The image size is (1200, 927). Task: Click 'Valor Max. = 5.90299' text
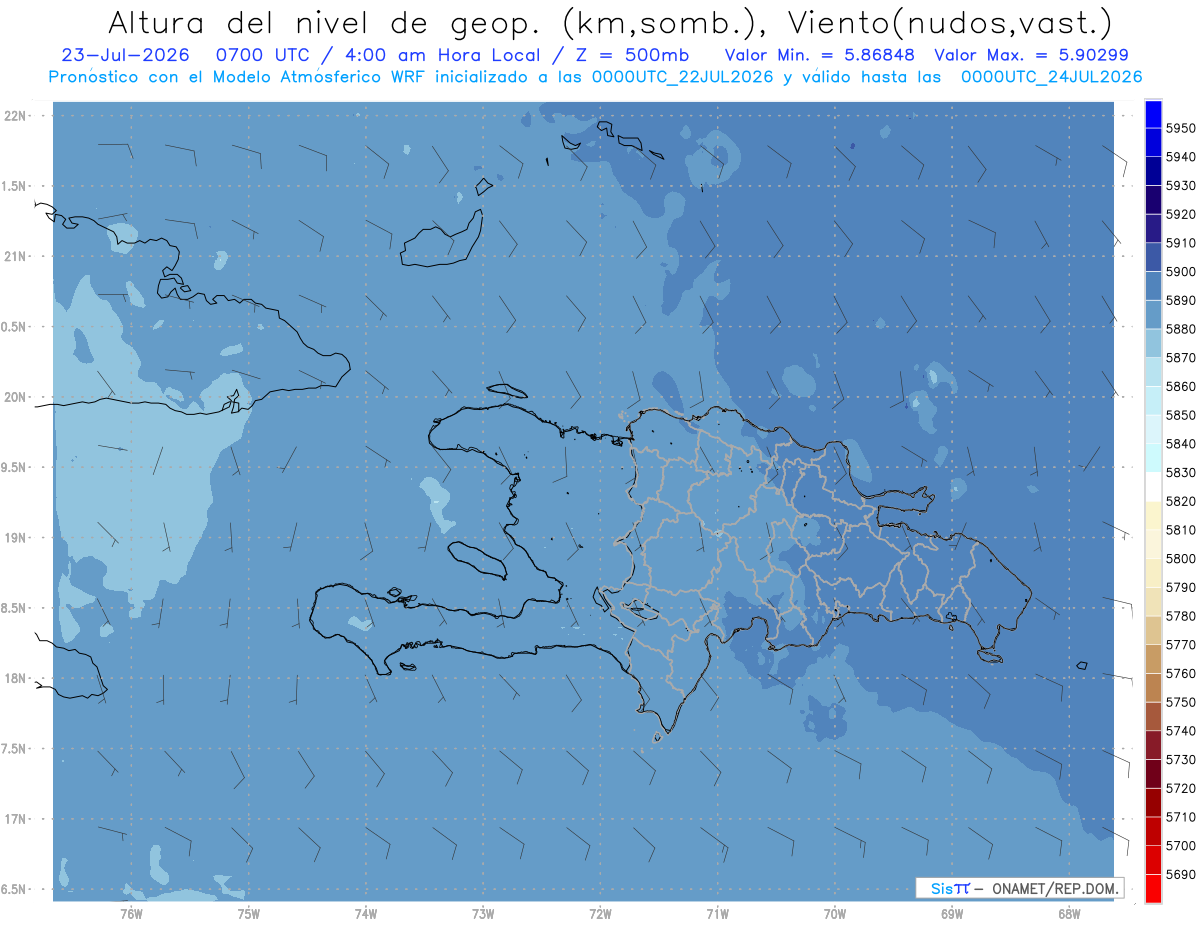[1031, 56]
